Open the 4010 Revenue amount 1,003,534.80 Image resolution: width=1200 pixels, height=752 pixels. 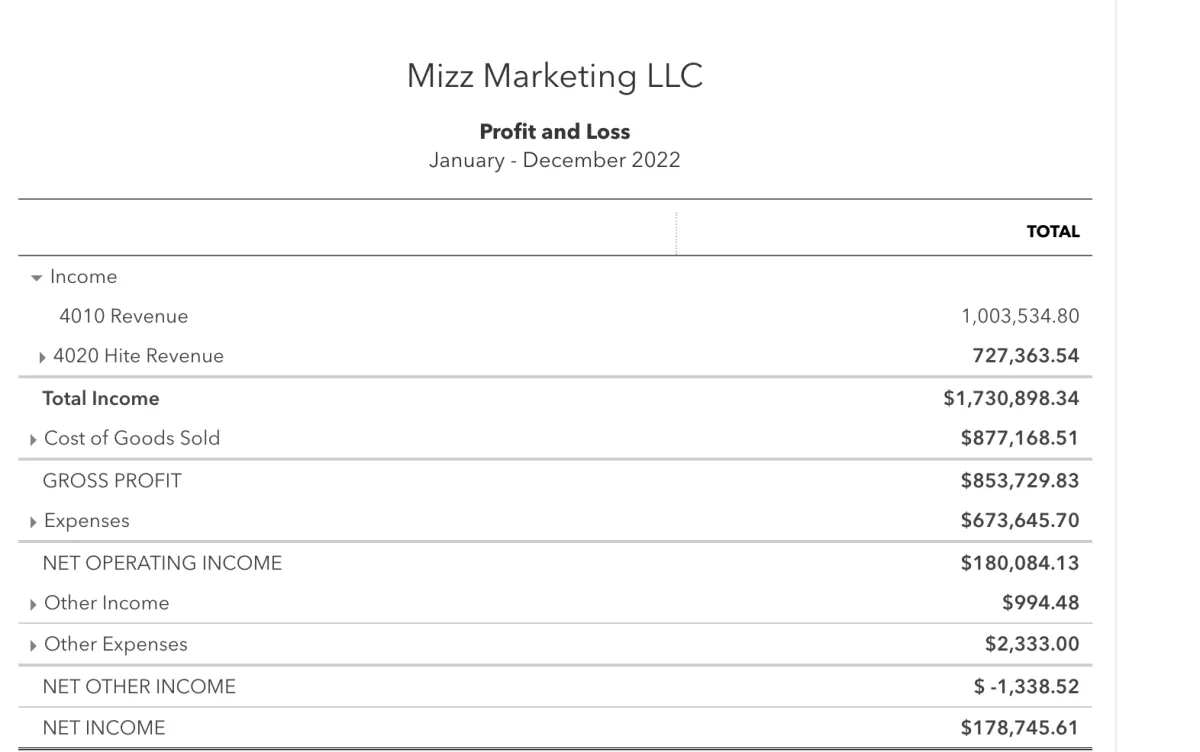point(1020,317)
